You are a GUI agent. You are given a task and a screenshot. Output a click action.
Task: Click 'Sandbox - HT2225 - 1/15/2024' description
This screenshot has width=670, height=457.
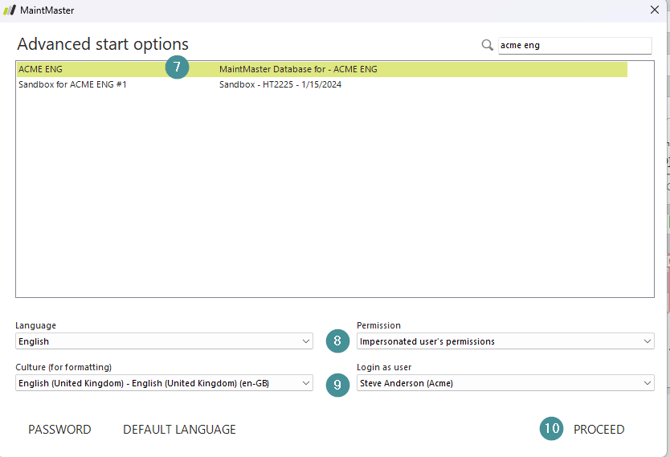pyautogui.click(x=280, y=85)
